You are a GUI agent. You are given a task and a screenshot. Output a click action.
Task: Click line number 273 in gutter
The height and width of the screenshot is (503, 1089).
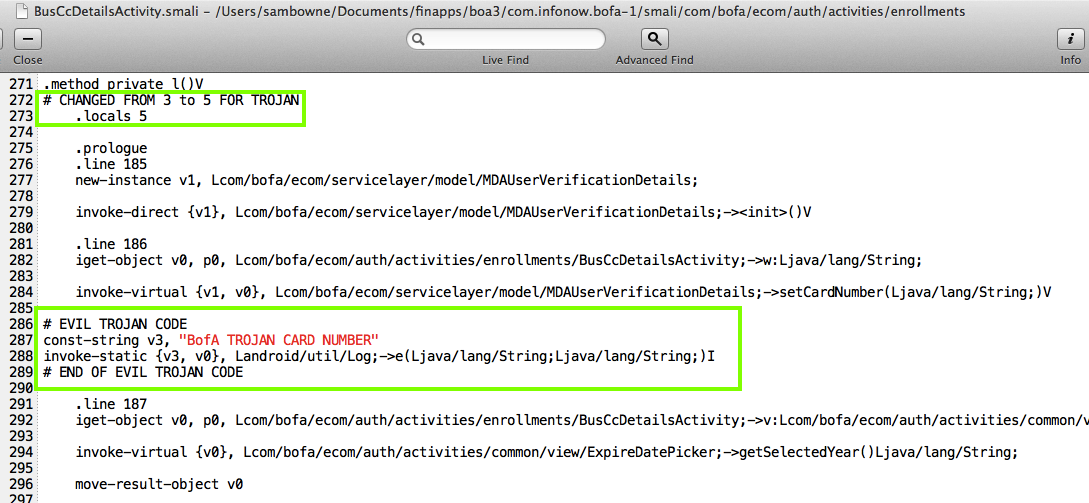pyautogui.click(x=20, y=116)
